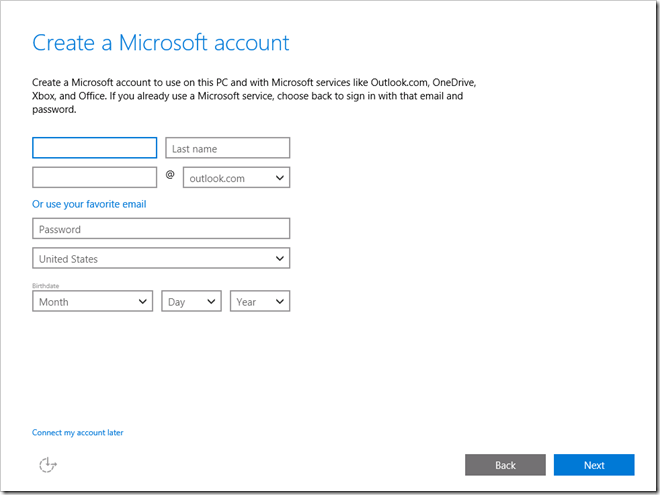Click the @ symbol between email fields

170,175
